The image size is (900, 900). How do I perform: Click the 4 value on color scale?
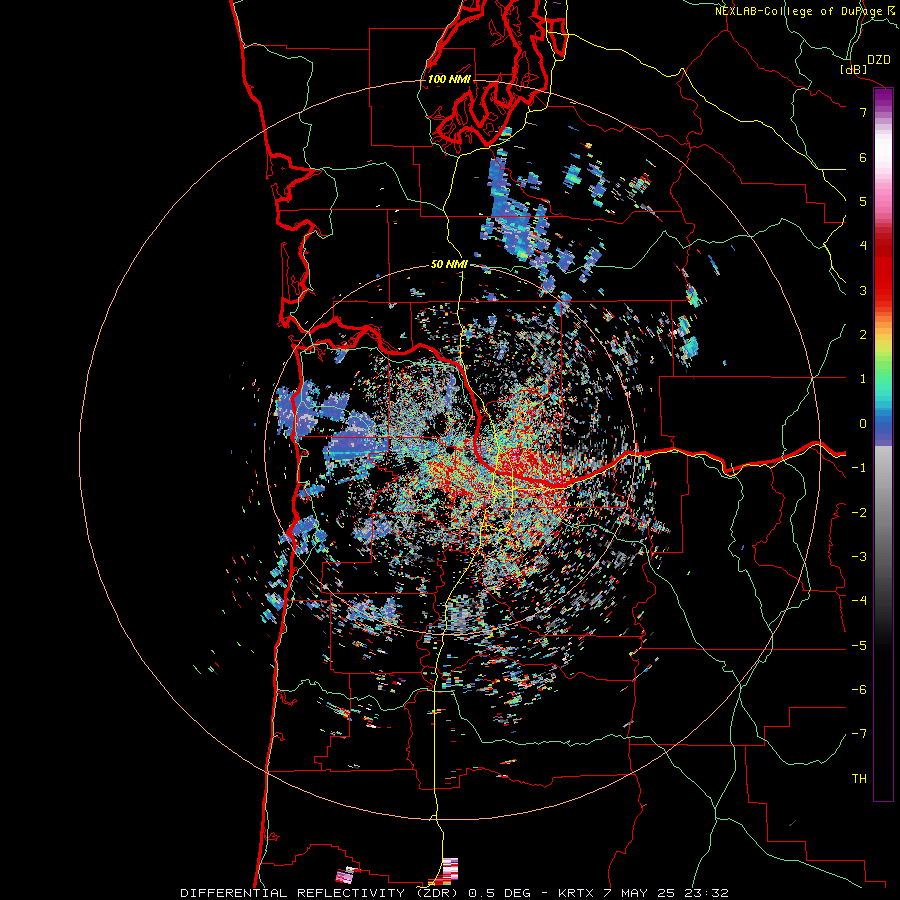863,246
